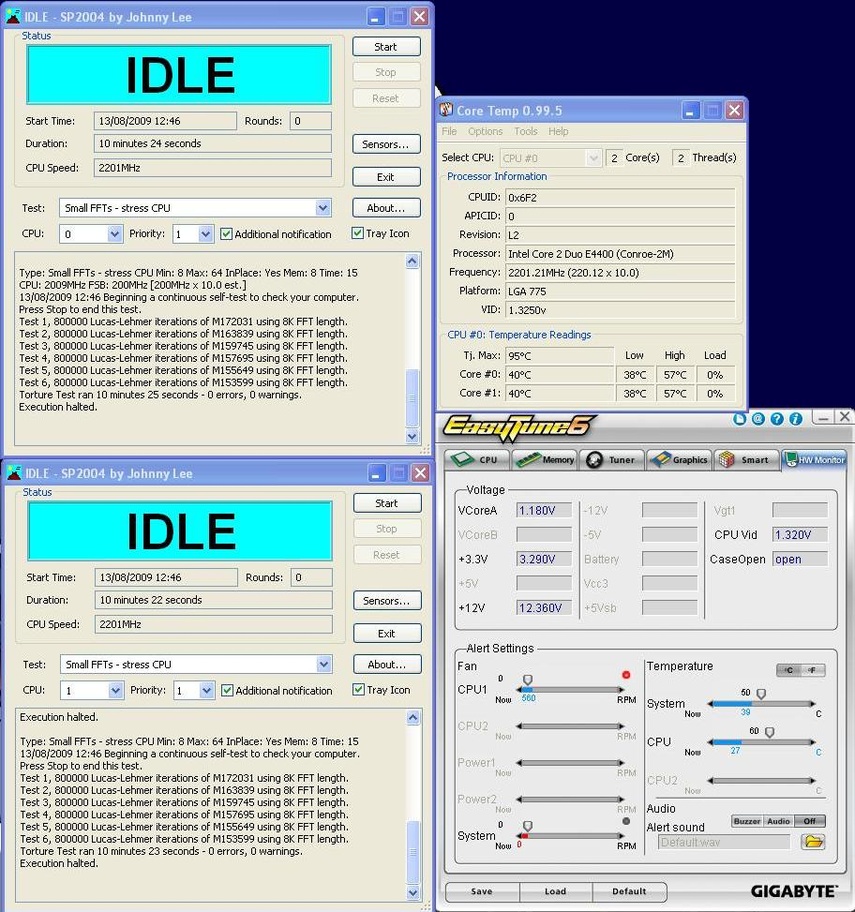Click the Core Temp title bar app icon
This screenshot has width=855, height=912.
pyautogui.click(x=446, y=110)
